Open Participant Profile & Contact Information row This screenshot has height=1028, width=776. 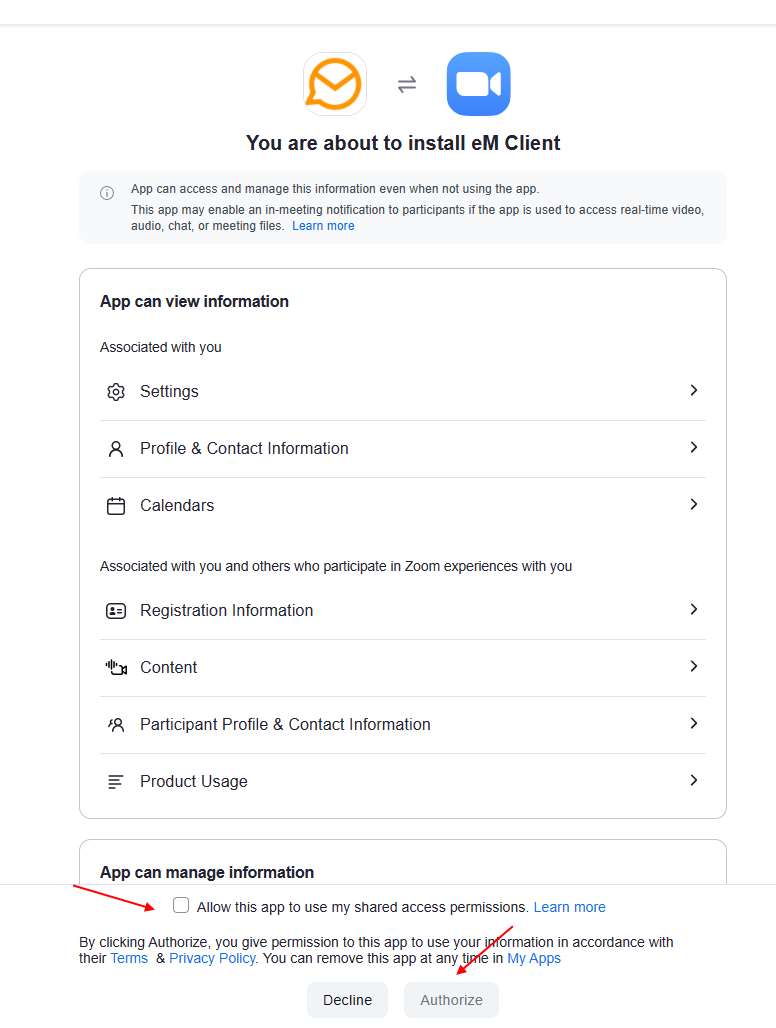tap(403, 724)
